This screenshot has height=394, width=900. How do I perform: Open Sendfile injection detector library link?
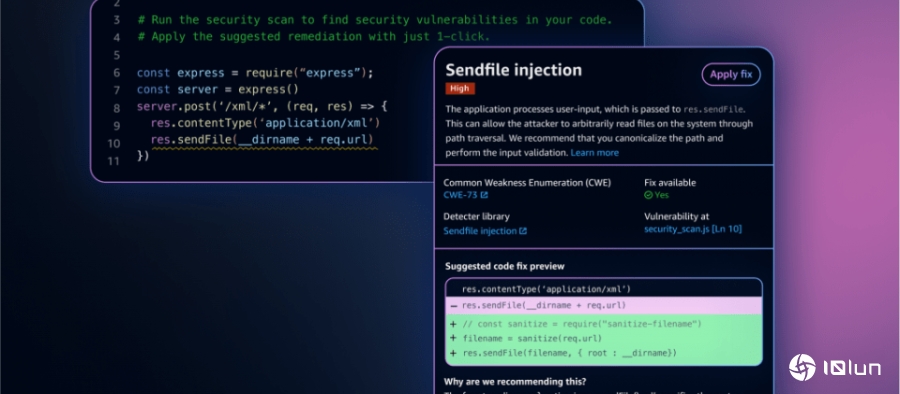pyautogui.click(x=480, y=231)
